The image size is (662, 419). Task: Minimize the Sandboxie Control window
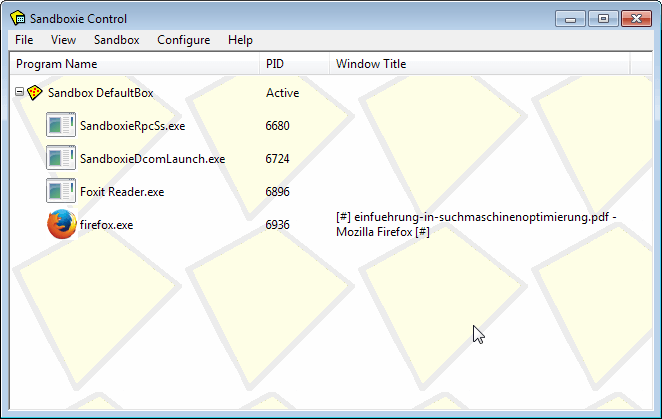(x=570, y=19)
